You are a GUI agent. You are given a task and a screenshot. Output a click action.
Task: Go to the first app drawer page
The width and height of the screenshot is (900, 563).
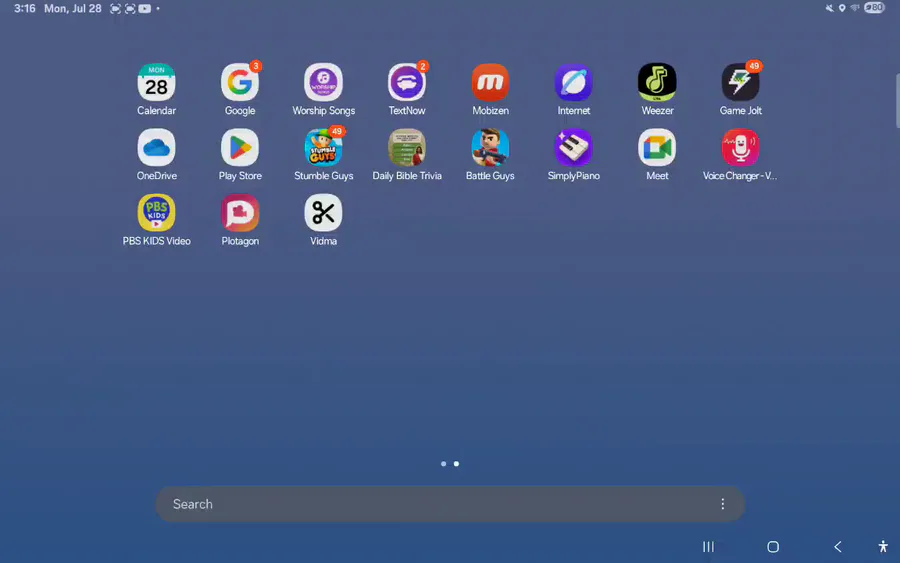[x=443, y=464]
